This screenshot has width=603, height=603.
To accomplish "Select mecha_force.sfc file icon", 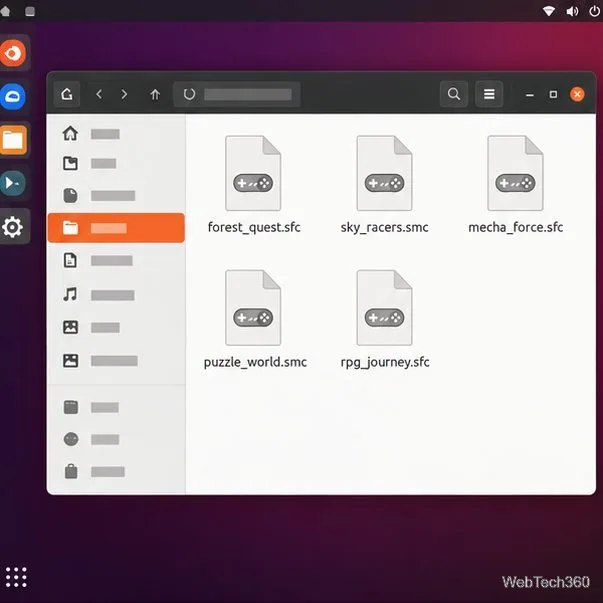I will (x=515, y=173).
